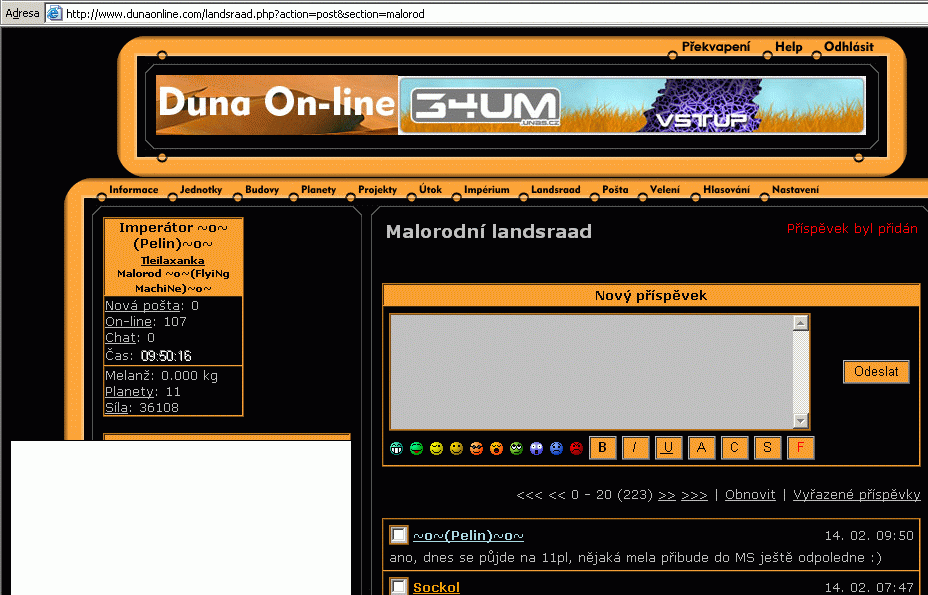Open the Velení menu

(665, 189)
